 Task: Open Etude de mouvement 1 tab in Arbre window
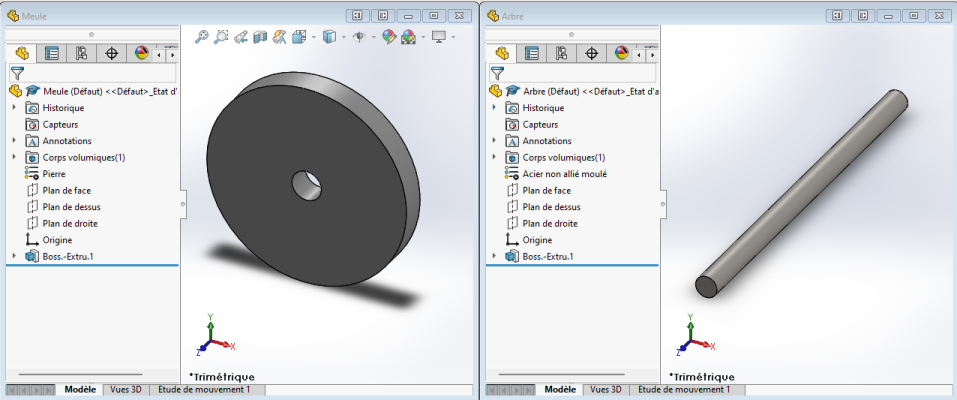[x=684, y=389]
